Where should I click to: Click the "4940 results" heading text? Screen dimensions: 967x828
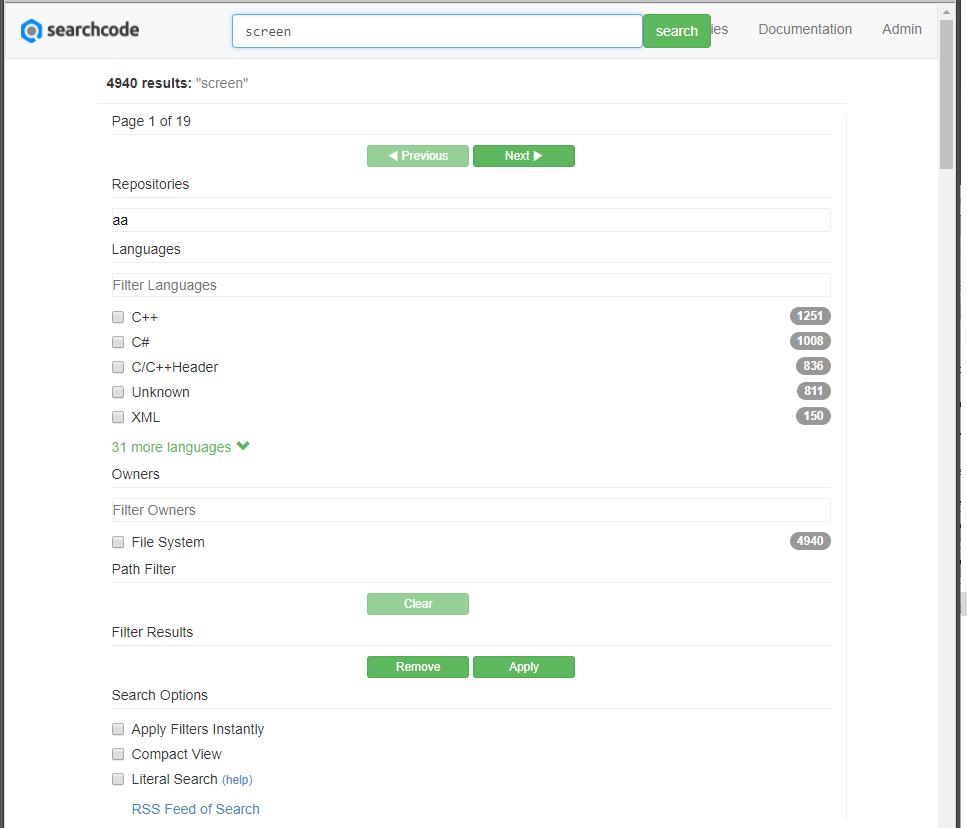pos(149,83)
